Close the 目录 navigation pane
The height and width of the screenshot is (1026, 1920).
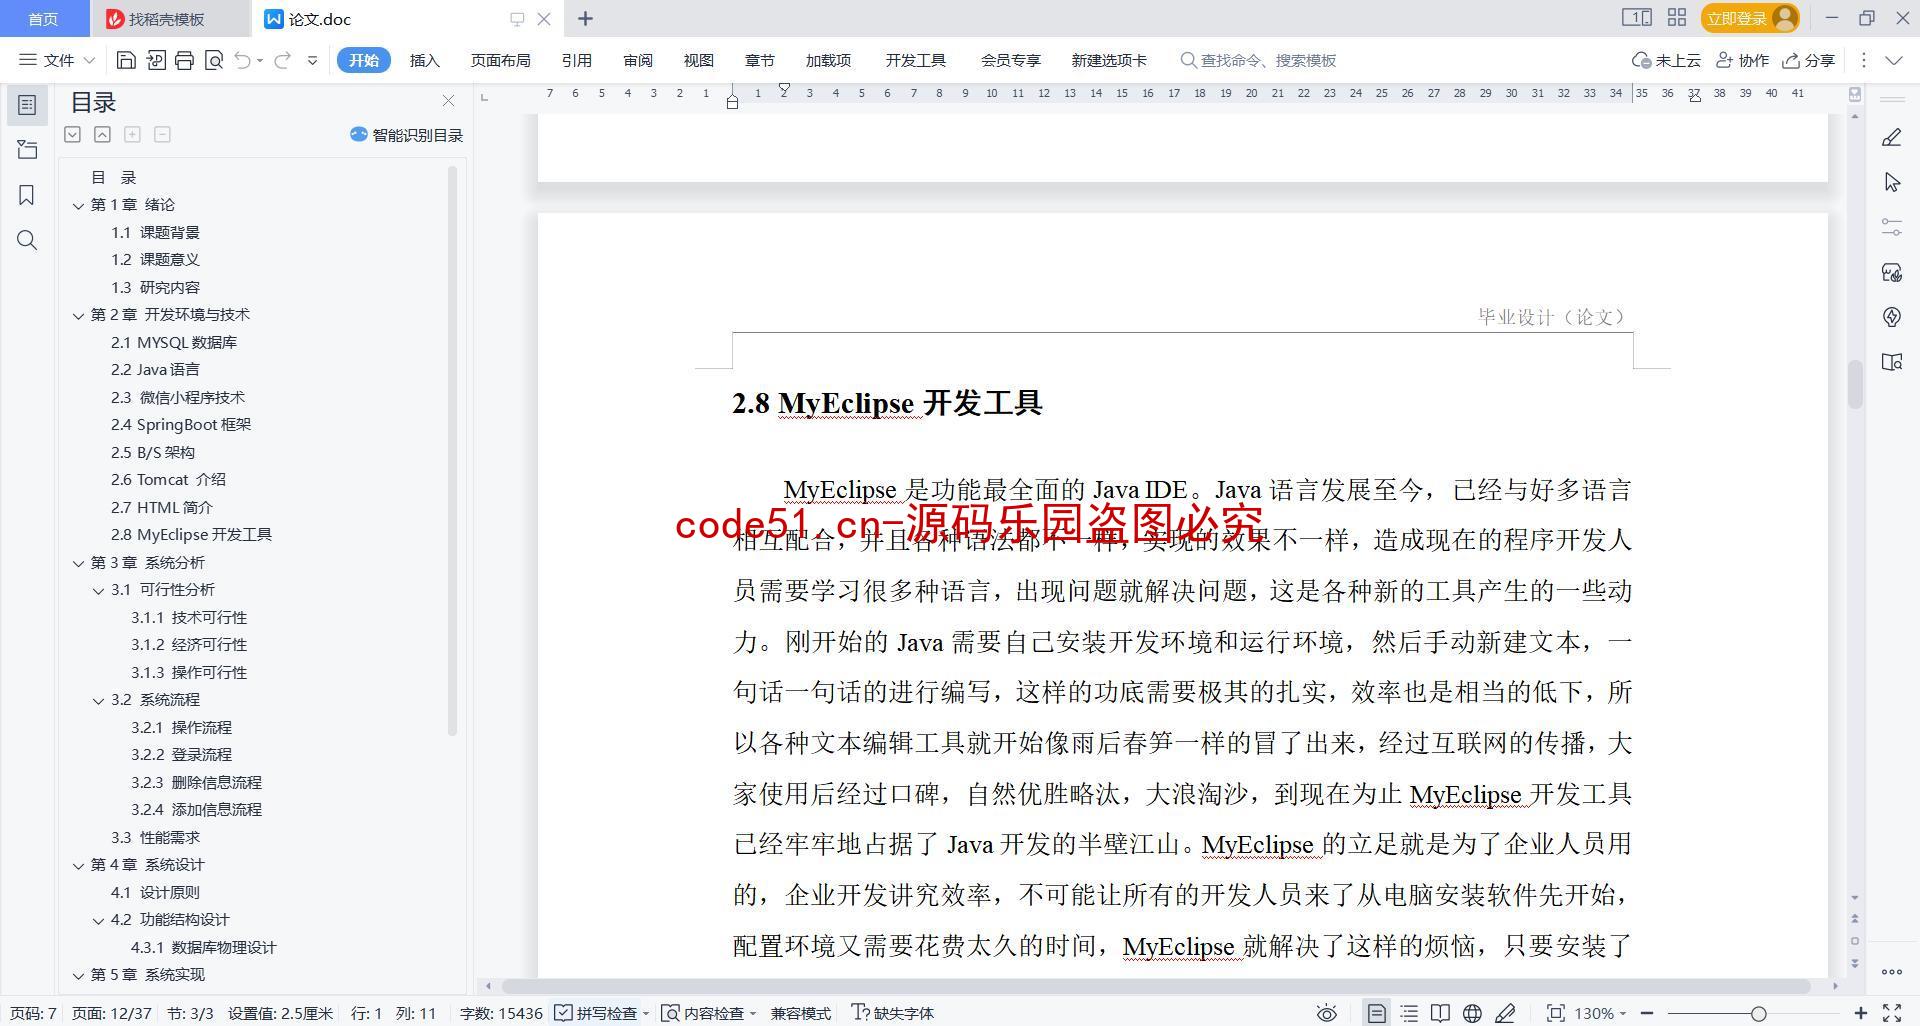click(448, 101)
